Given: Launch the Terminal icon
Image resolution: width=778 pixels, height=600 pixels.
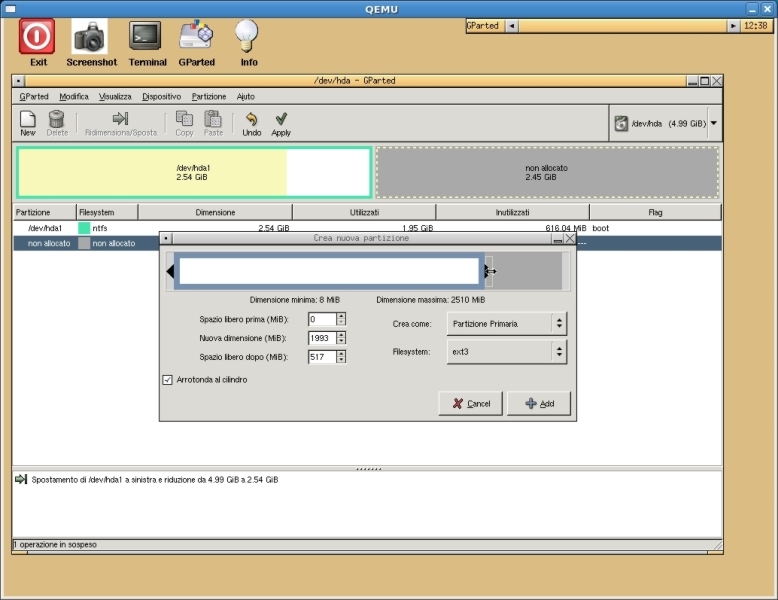Looking at the screenshot, I should click(x=145, y=36).
